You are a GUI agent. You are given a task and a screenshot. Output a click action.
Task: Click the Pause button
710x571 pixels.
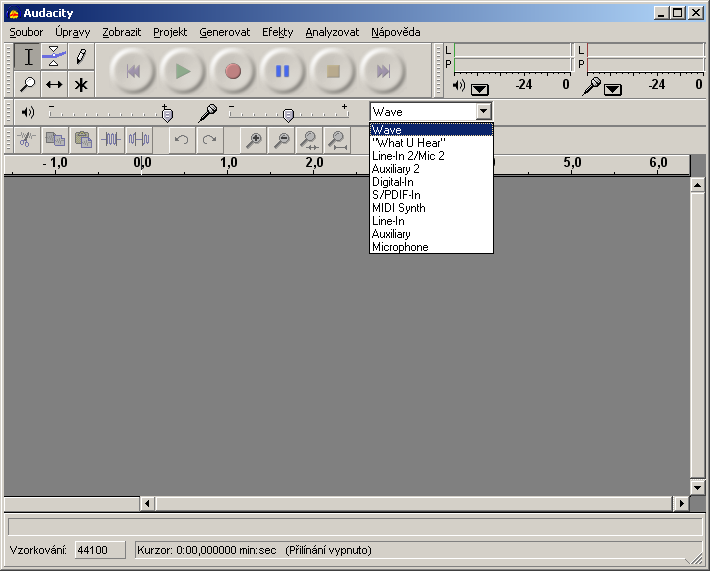pos(282,71)
